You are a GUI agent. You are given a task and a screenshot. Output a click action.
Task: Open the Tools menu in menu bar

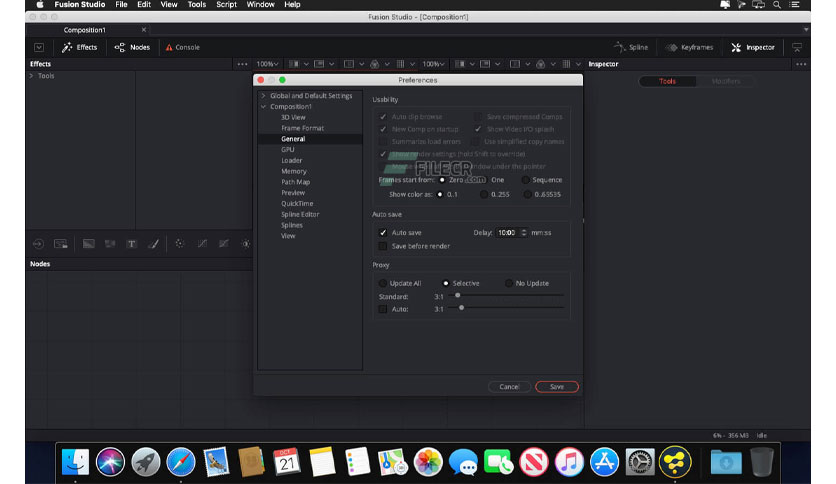(x=197, y=5)
